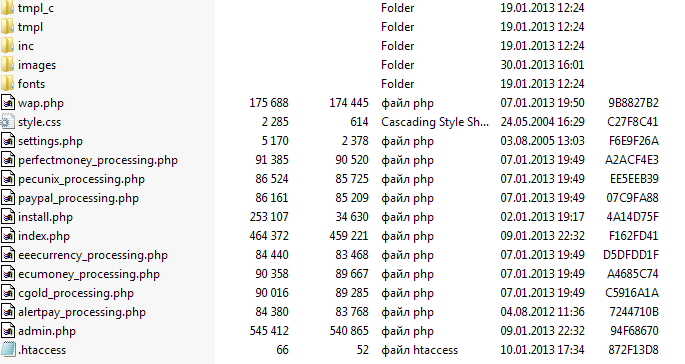Click paypal_processing.php file name
The image size is (685, 364).
point(78,198)
